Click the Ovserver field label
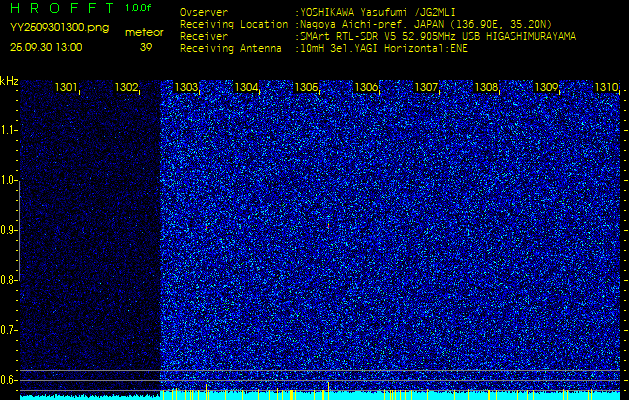This screenshot has height=400, width=629. pos(204,12)
